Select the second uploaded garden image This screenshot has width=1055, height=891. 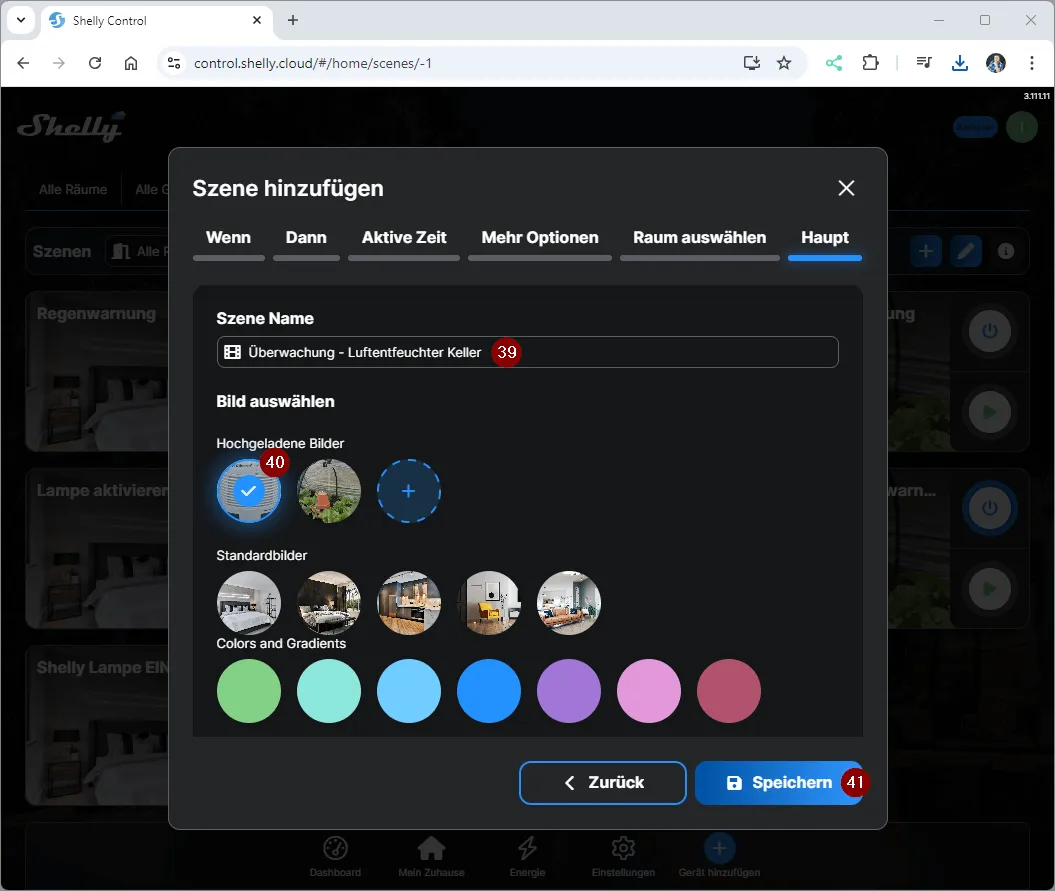(329, 491)
